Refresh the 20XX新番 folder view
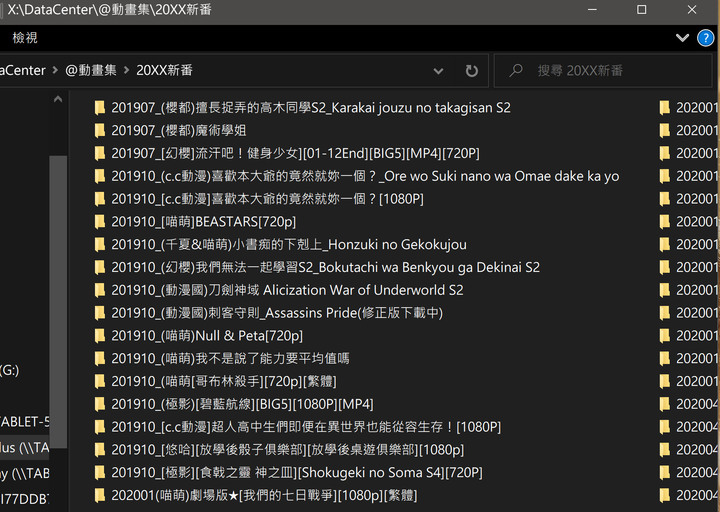Image resolution: width=720 pixels, height=512 pixels. pyautogui.click(x=472, y=71)
